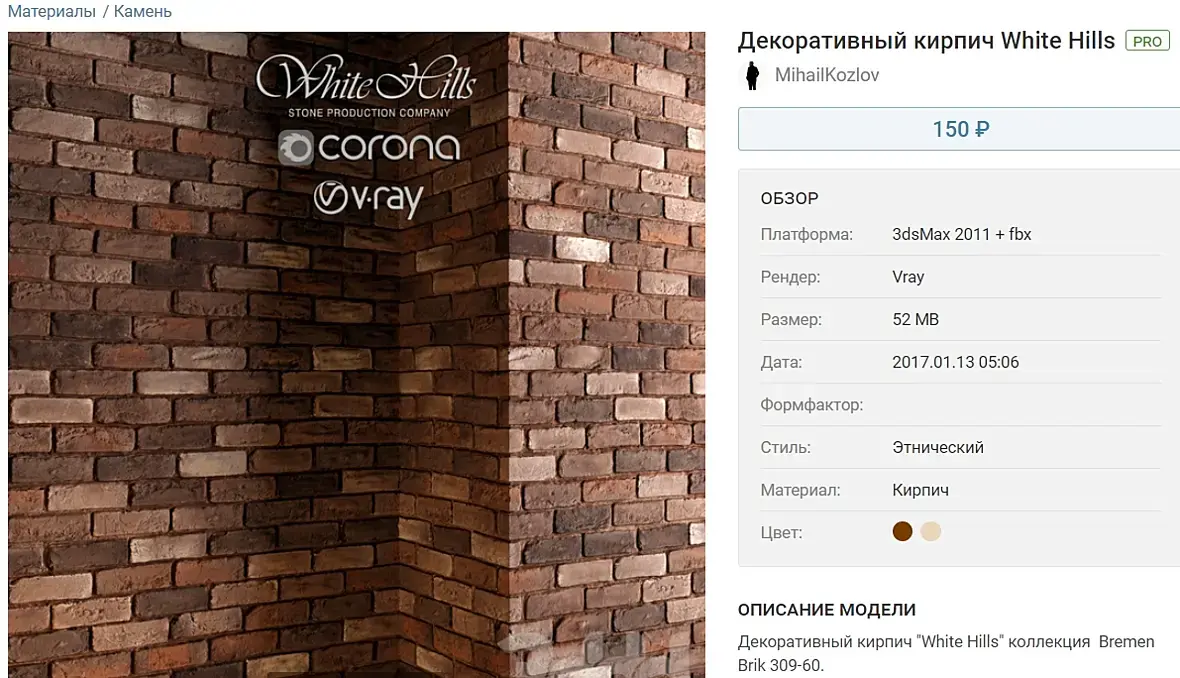Open the Камень category breadcrumb
The image size is (1180, 678).
tap(142, 11)
